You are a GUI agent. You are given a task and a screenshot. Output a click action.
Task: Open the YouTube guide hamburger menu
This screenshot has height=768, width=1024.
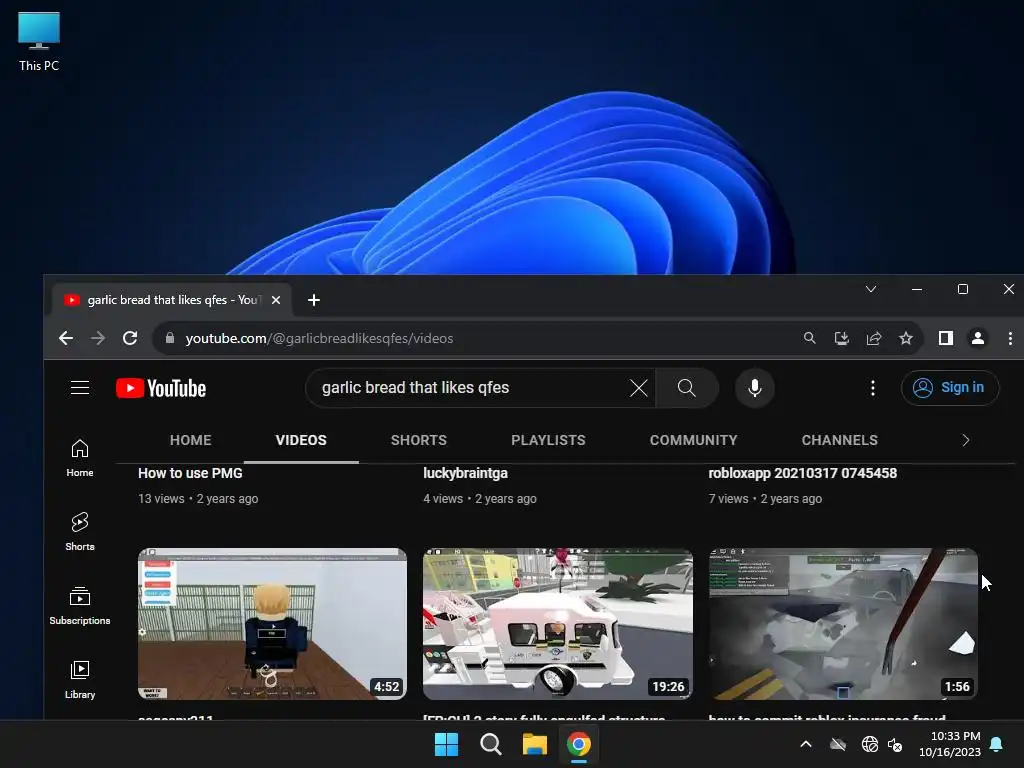click(80, 388)
